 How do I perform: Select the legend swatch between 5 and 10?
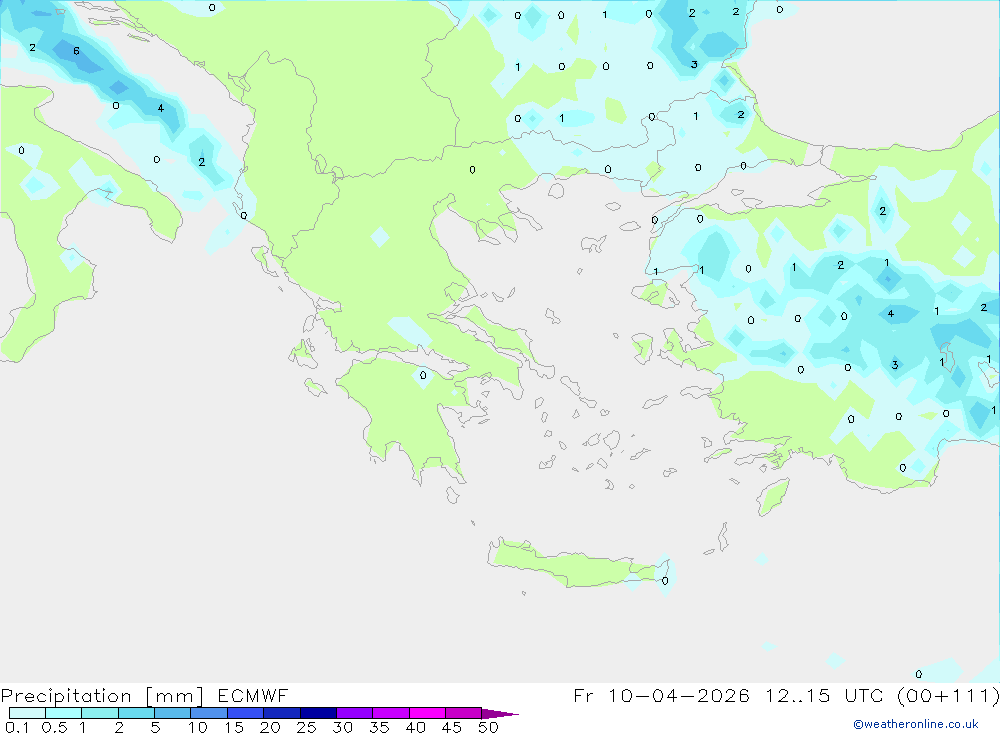[x=173, y=713]
